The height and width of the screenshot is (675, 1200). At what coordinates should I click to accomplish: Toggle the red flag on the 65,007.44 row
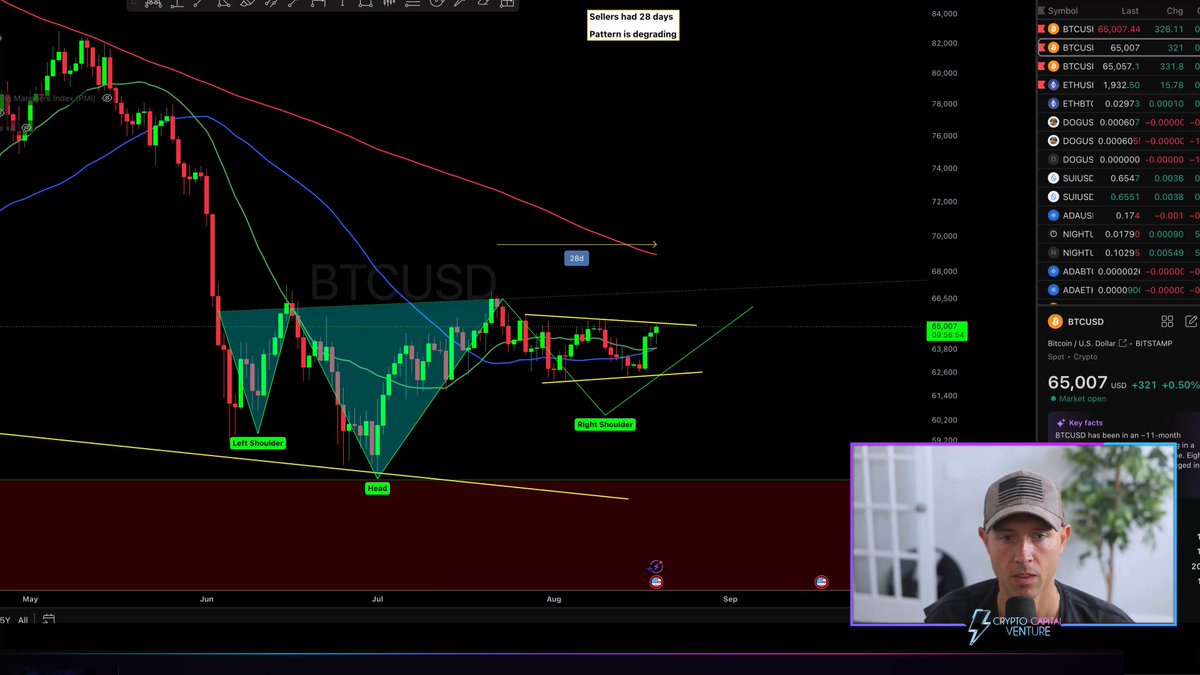pyautogui.click(x=1041, y=29)
